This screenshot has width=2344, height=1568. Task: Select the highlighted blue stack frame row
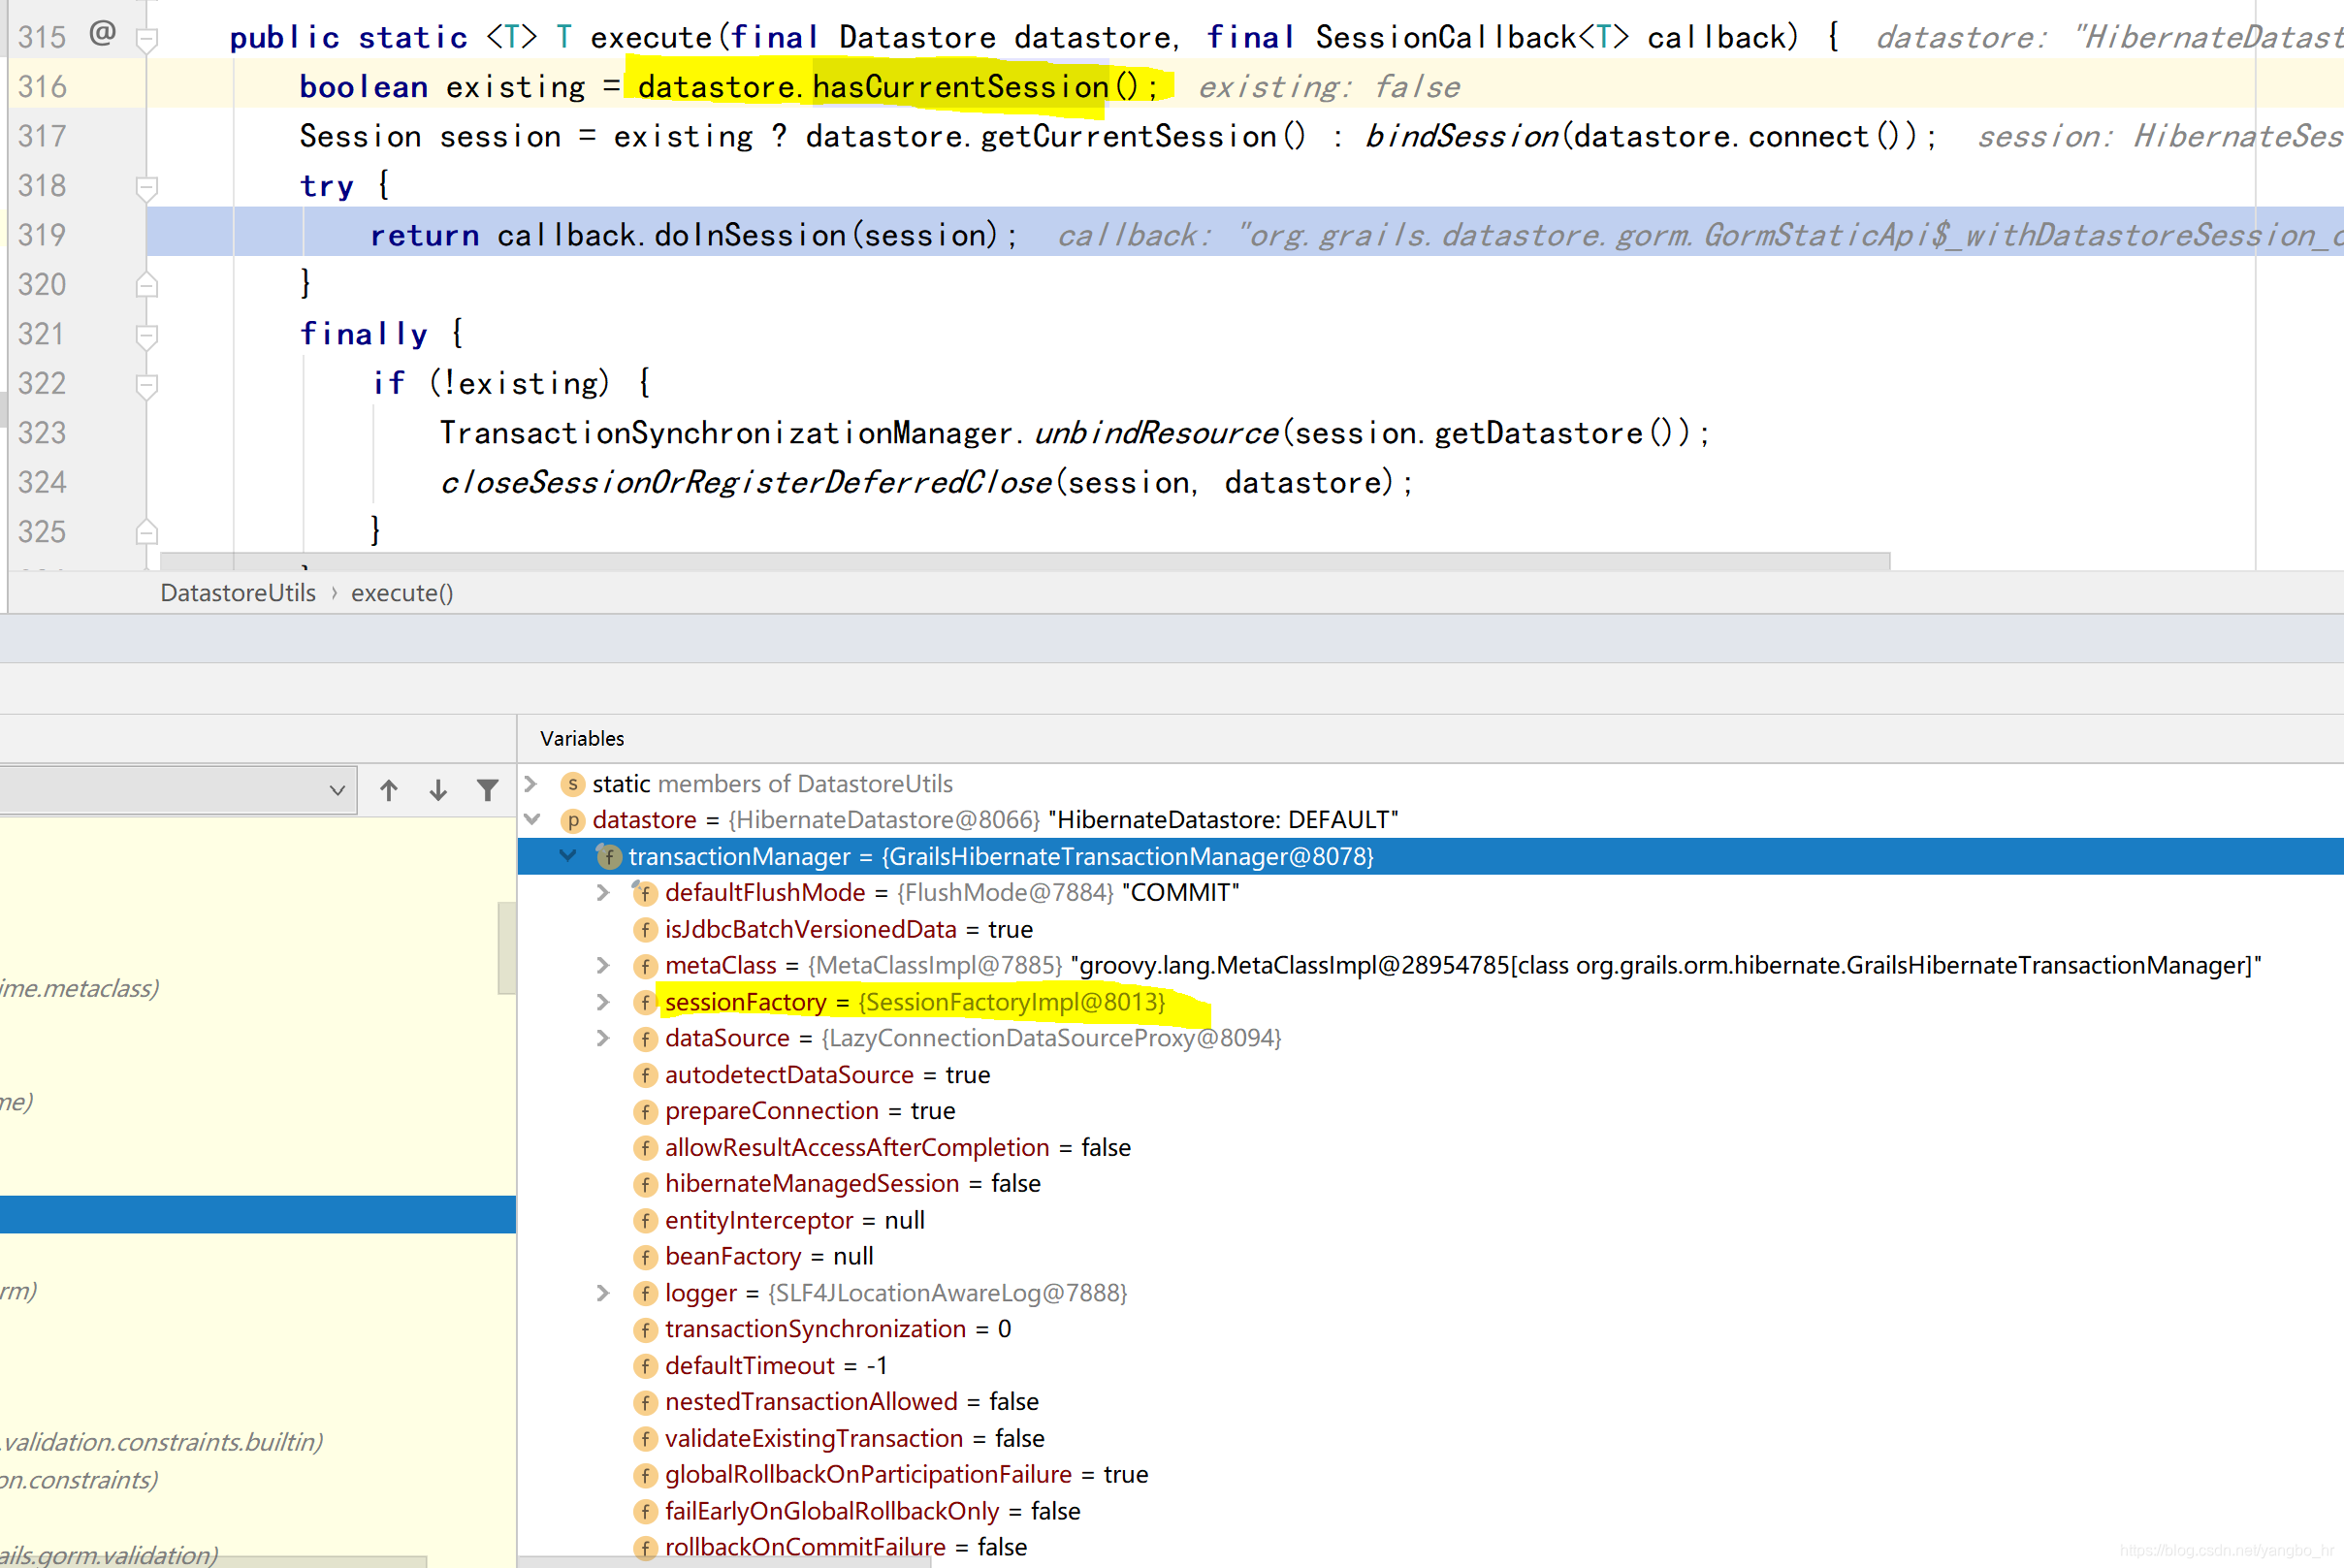258,1214
